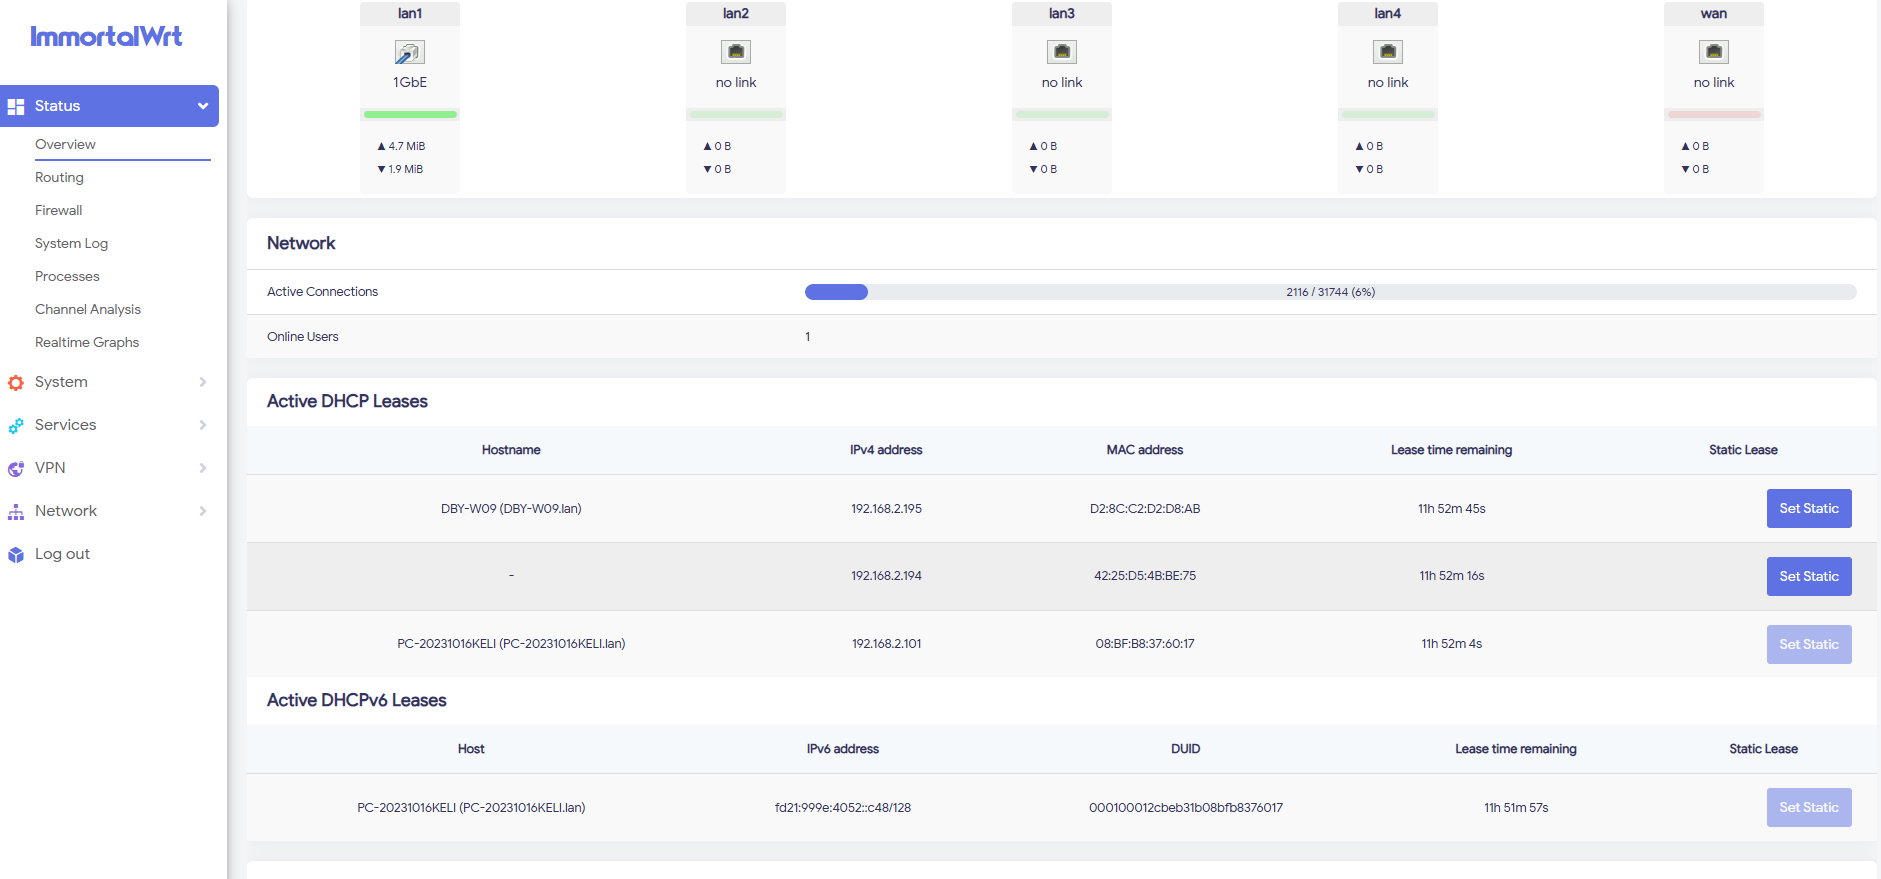
Task: Click the lan1 1GbE link speed text
Action: (410, 82)
